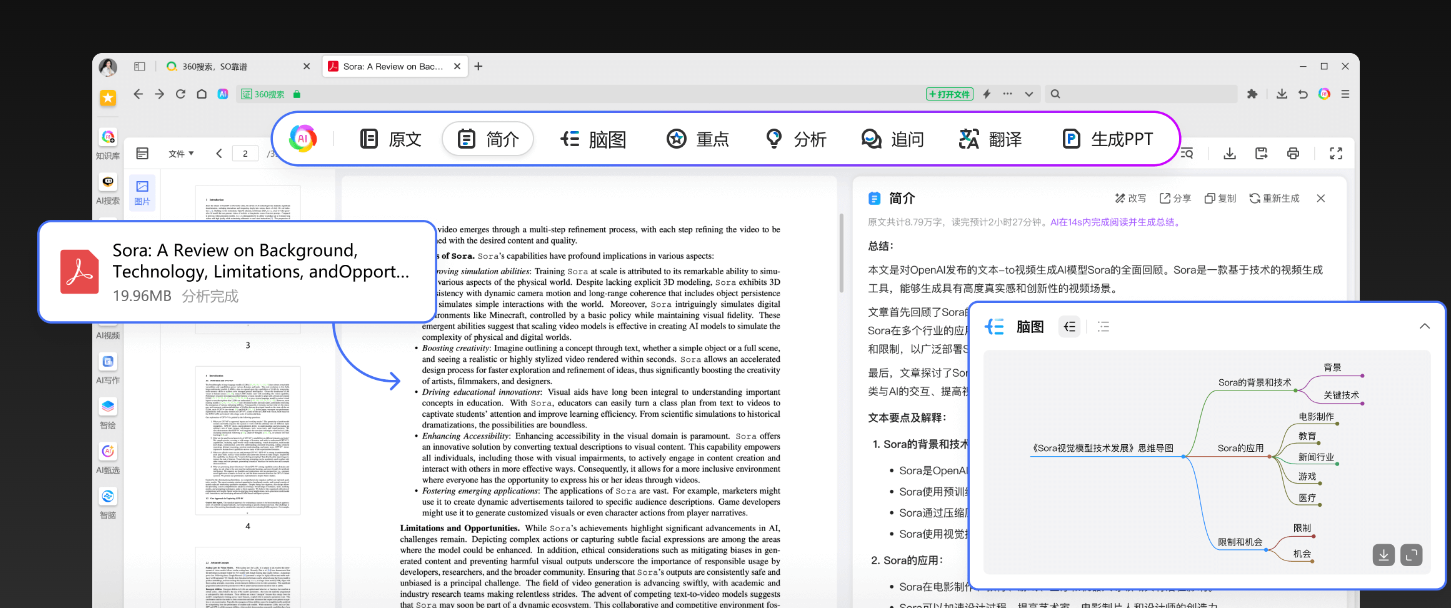Click the Sora的应用 mind map node

[1241, 449]
